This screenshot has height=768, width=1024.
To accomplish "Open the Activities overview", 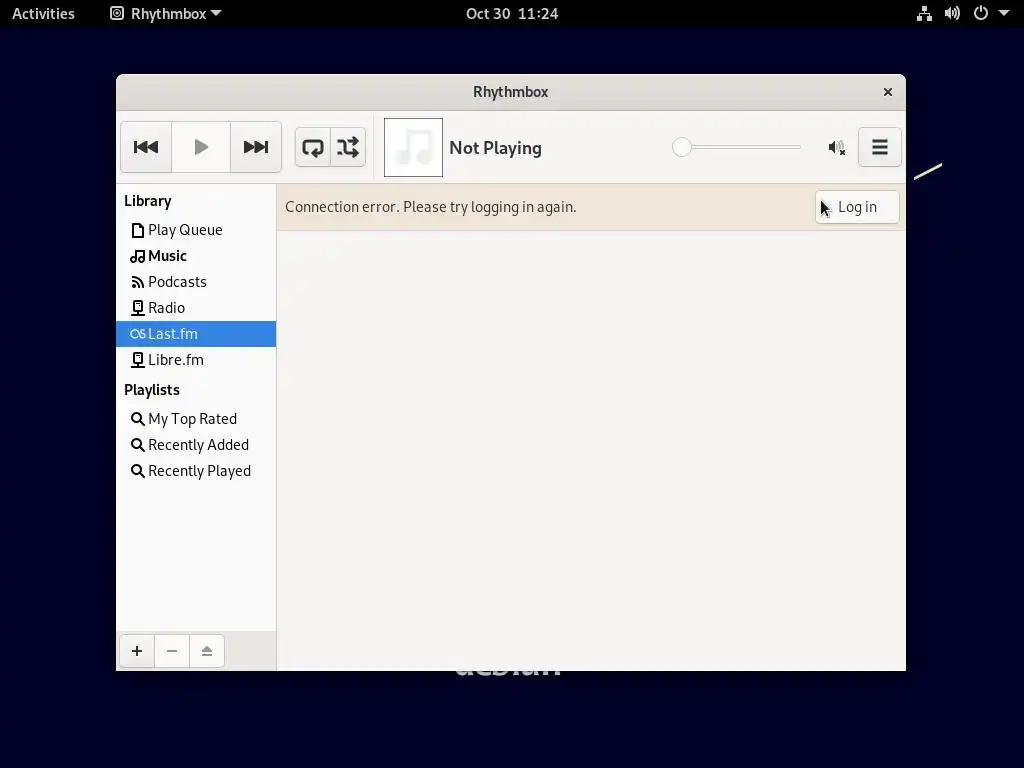I will click(43, 14).
